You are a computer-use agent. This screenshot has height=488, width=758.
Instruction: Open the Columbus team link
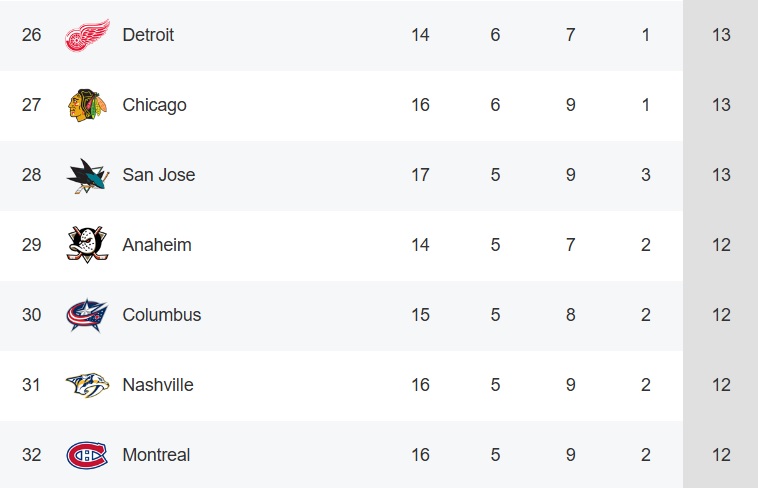tap(161, 315)
